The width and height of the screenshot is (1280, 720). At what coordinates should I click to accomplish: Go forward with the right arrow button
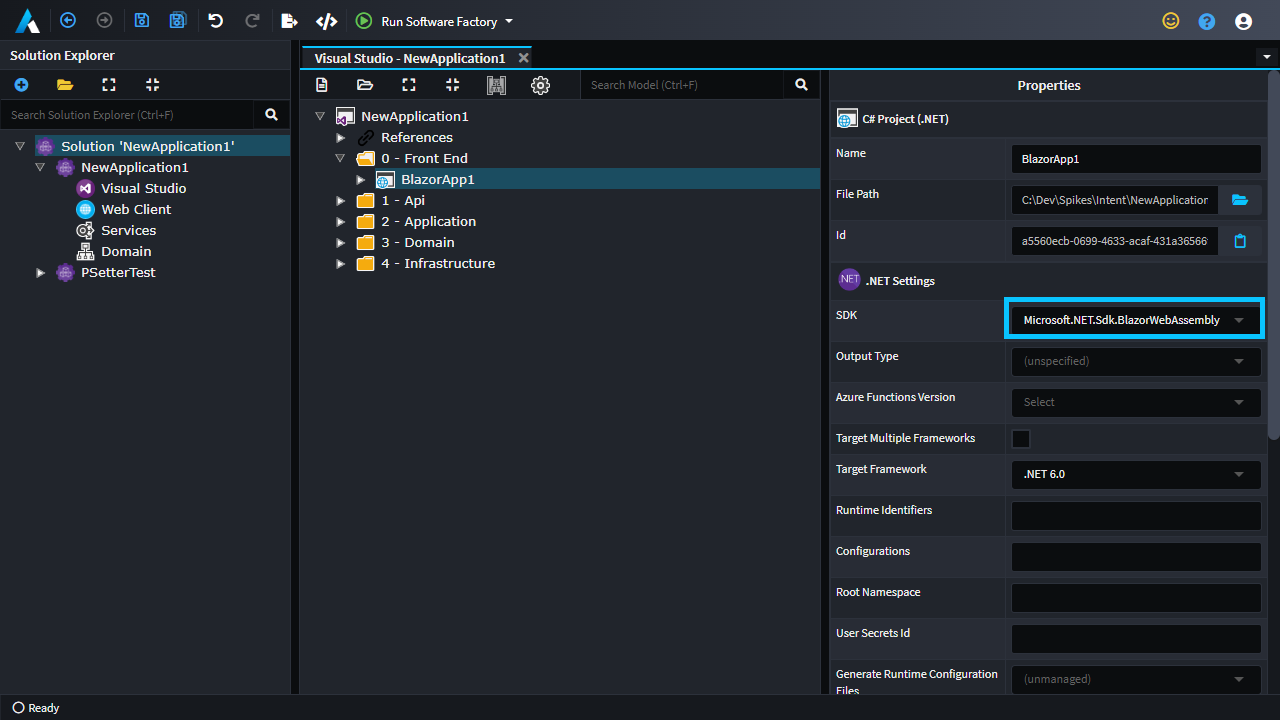[x=104, y=20]
